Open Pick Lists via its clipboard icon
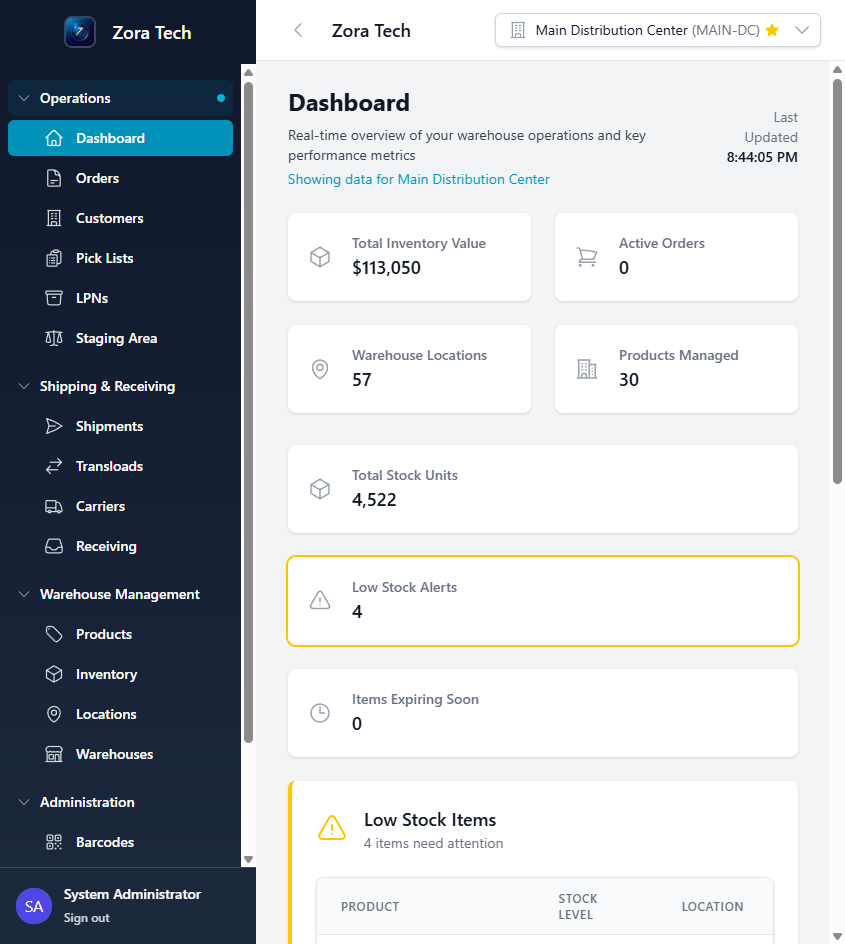 click(x=54, y=258)
